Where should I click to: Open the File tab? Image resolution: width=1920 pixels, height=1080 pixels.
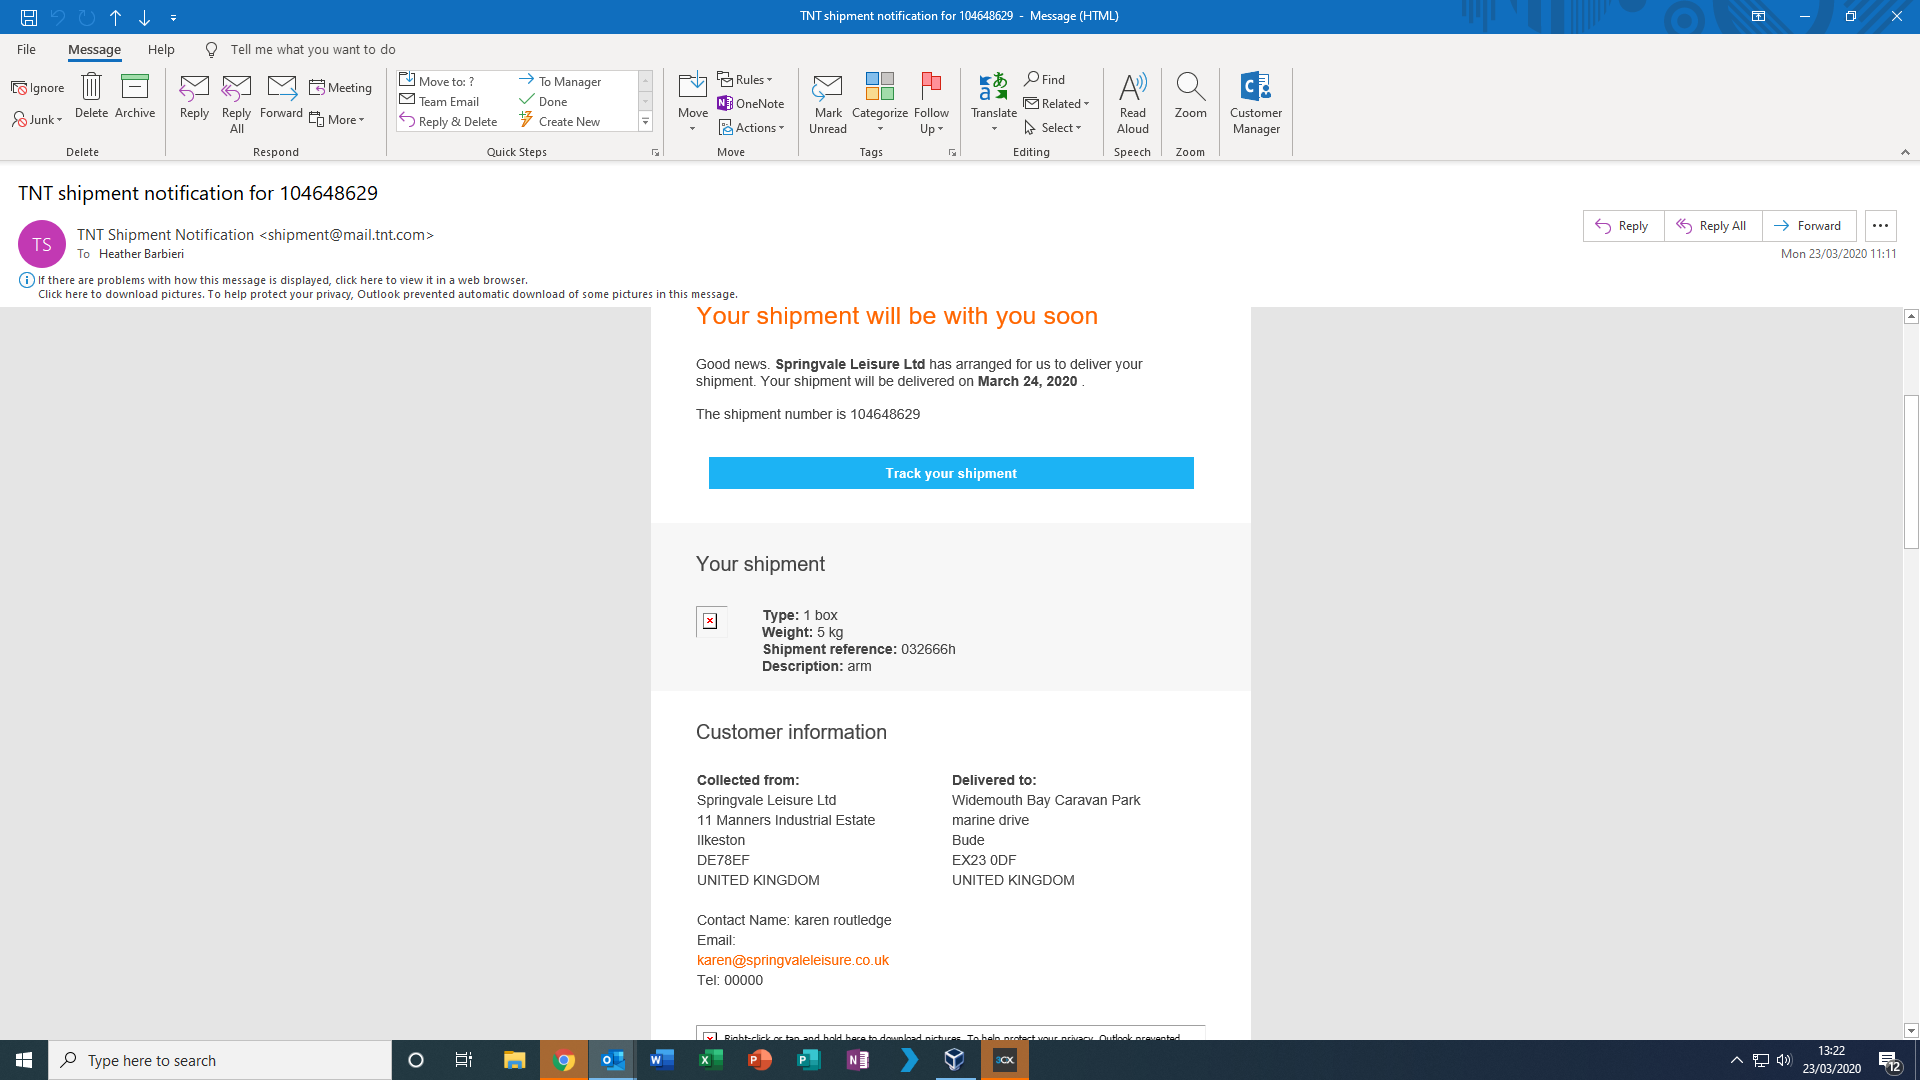26,49
